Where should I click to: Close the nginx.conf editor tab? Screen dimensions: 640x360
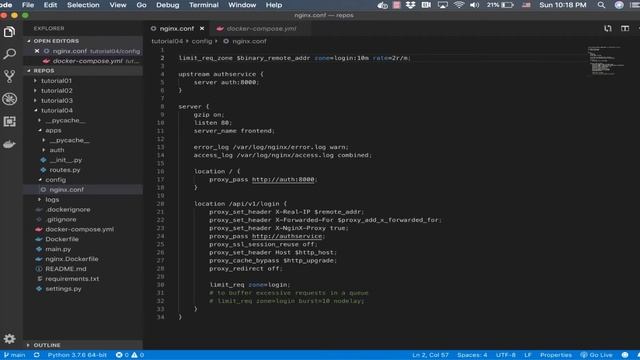(202, 29)
